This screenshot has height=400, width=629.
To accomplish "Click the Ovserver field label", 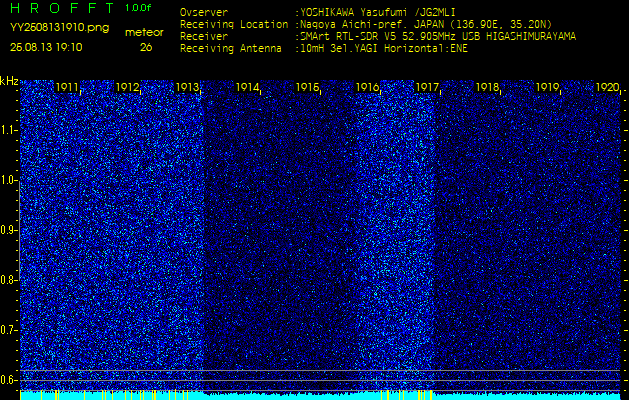I will click(x=204, y=12).
